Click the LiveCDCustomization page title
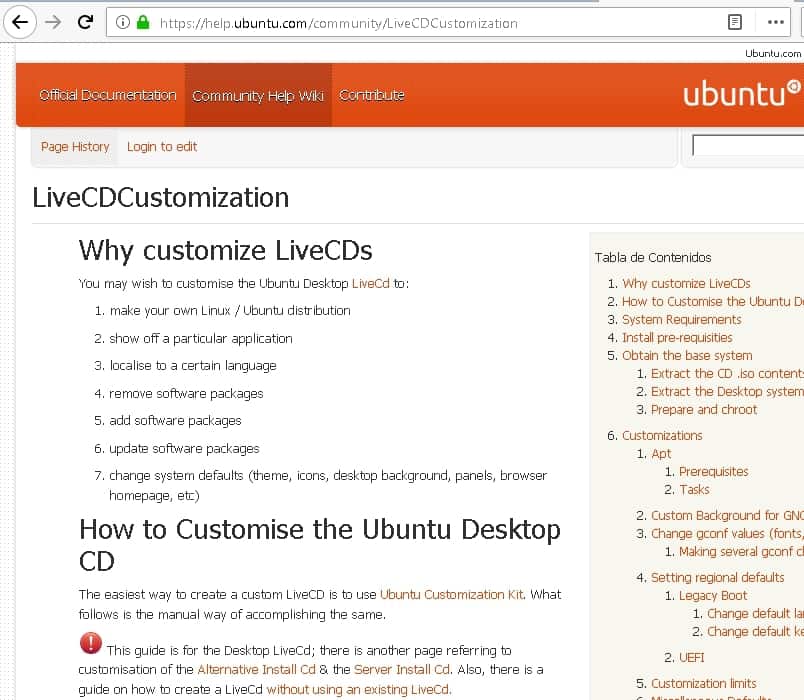 pyautogui.click(x=160, y=197)
